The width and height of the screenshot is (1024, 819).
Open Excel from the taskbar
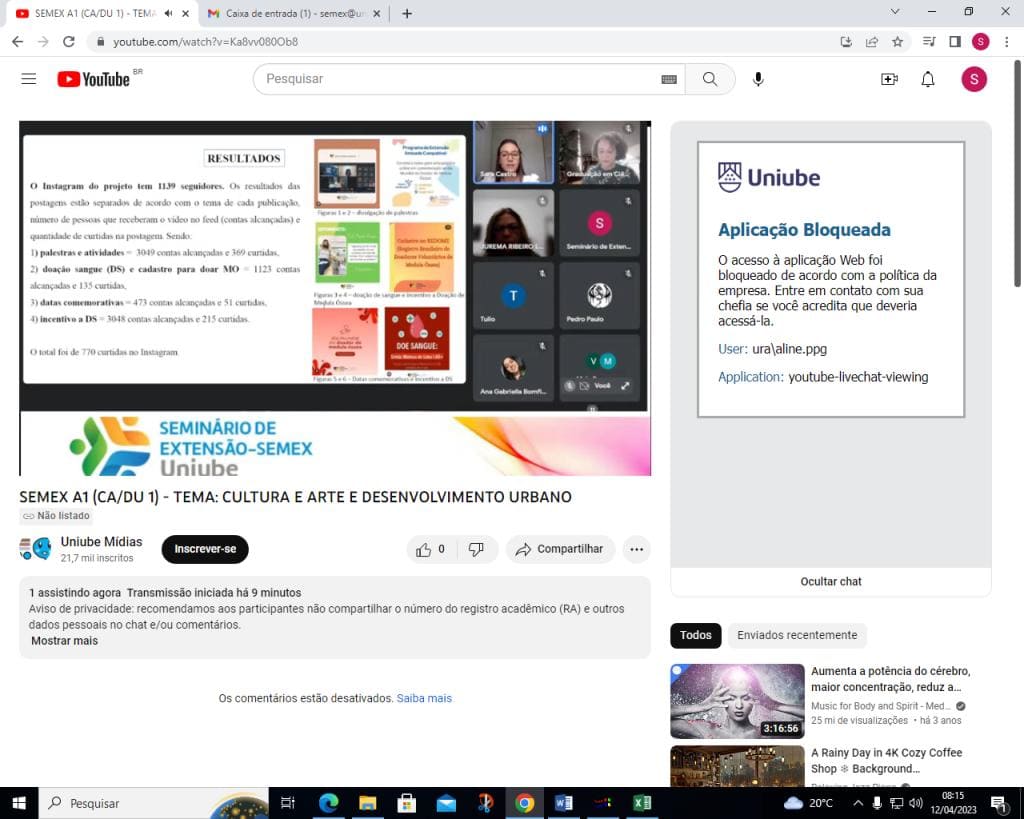coord(642,803)
